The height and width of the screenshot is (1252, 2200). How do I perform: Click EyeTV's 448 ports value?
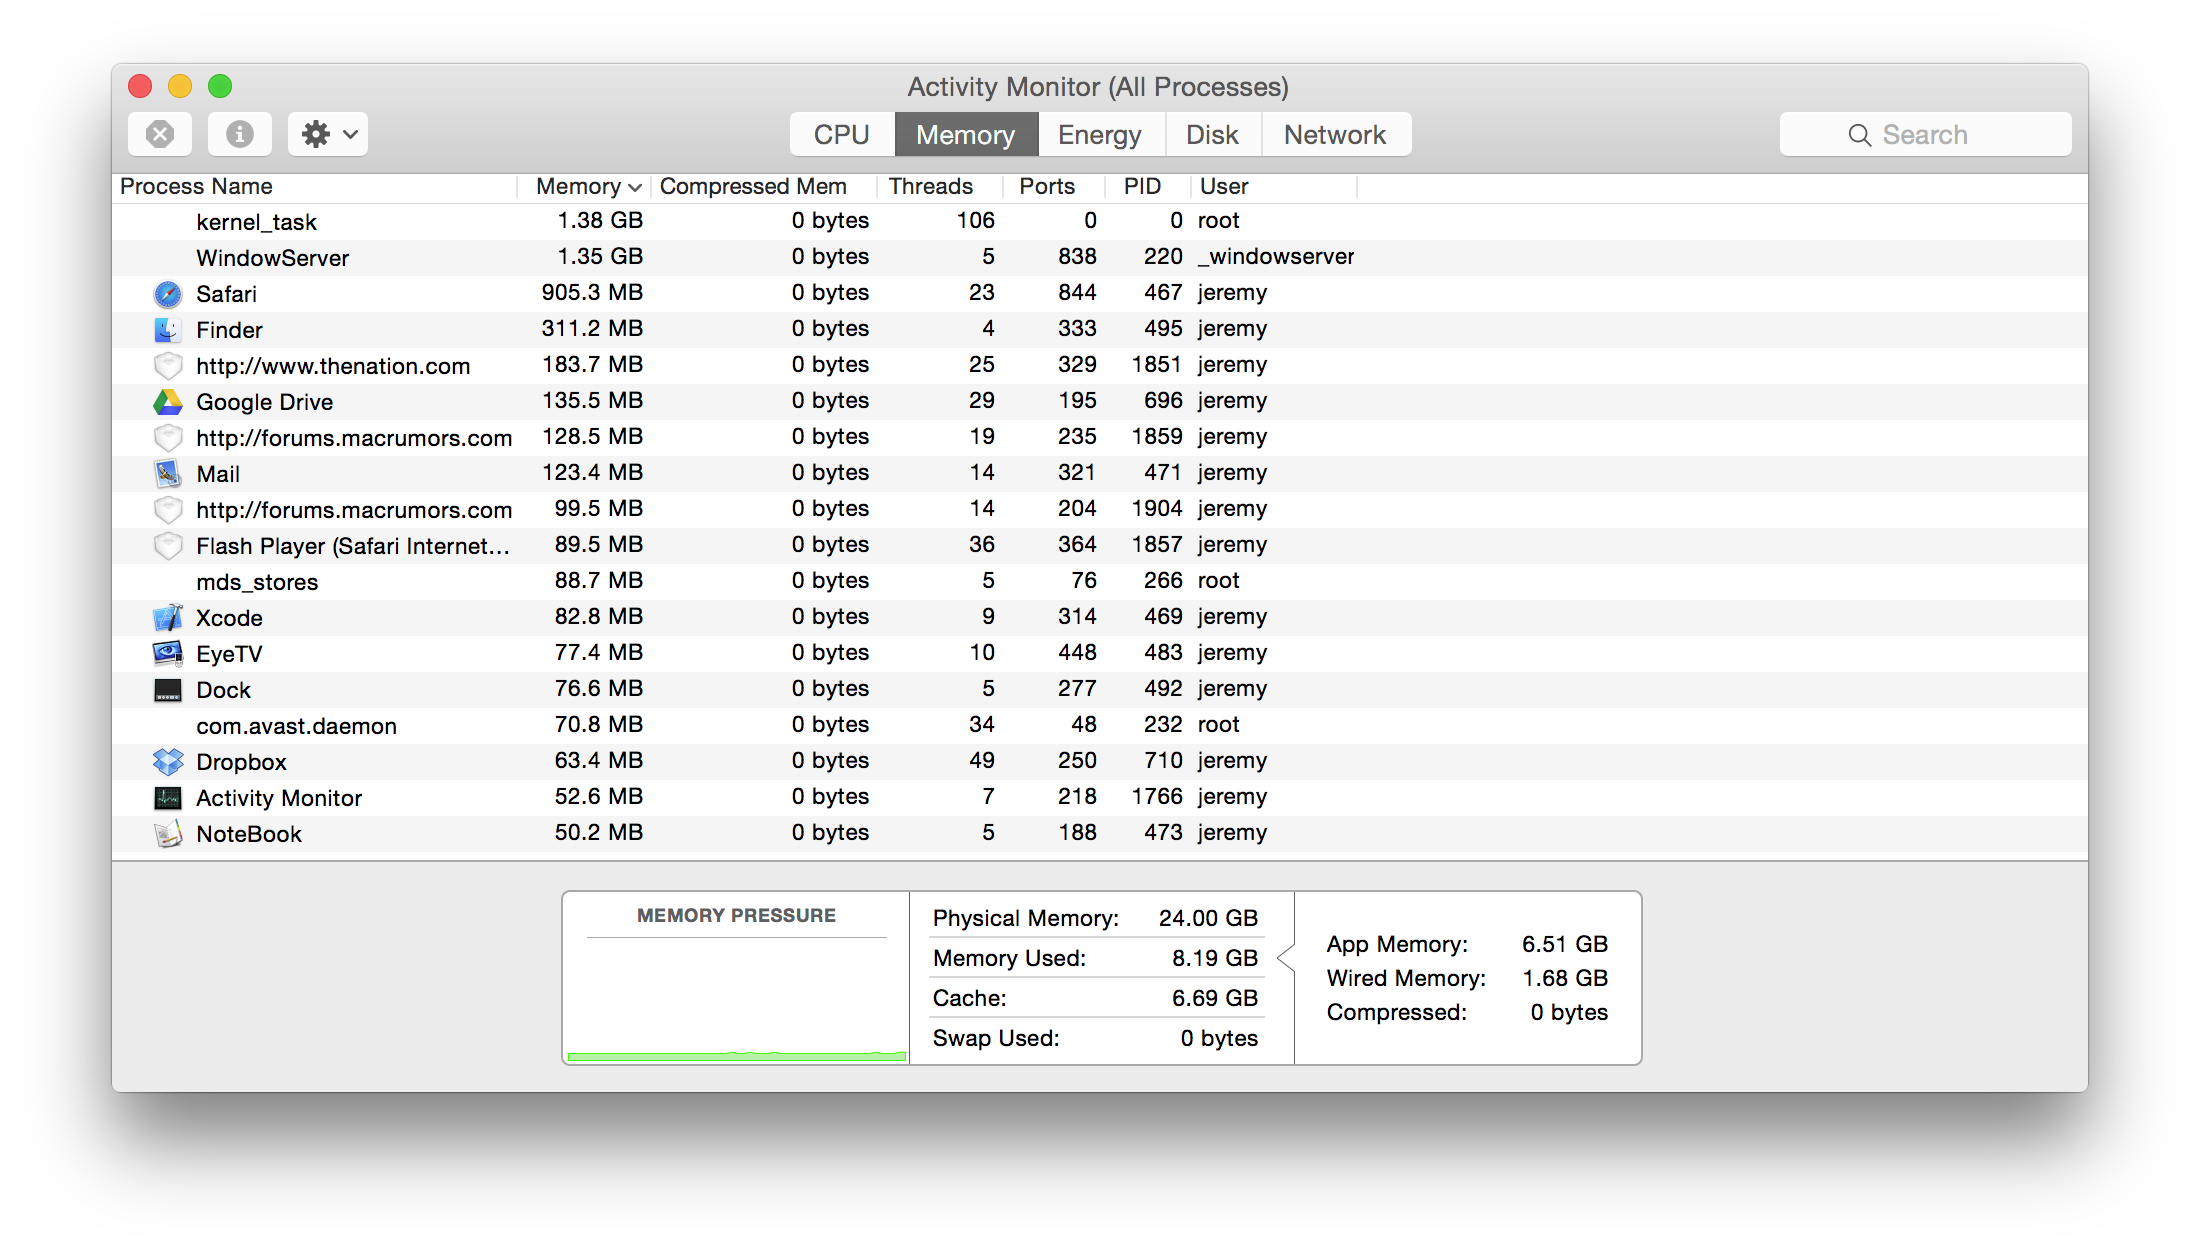(1077, 652)
